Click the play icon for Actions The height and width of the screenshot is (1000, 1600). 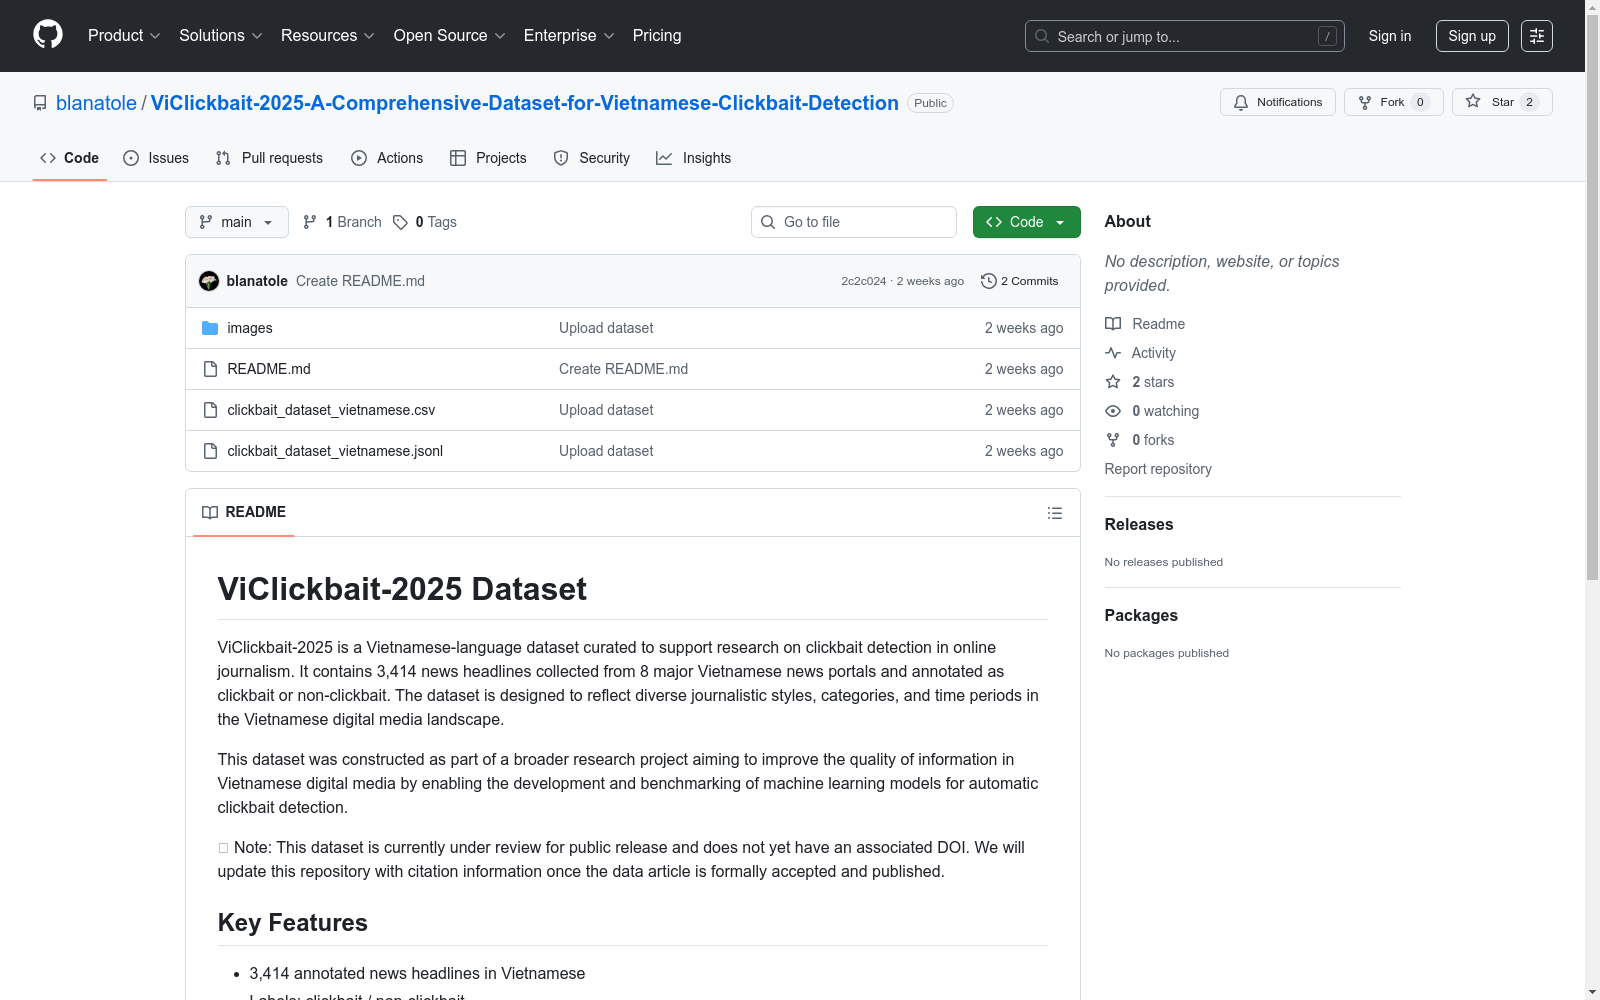pos(359,158)
